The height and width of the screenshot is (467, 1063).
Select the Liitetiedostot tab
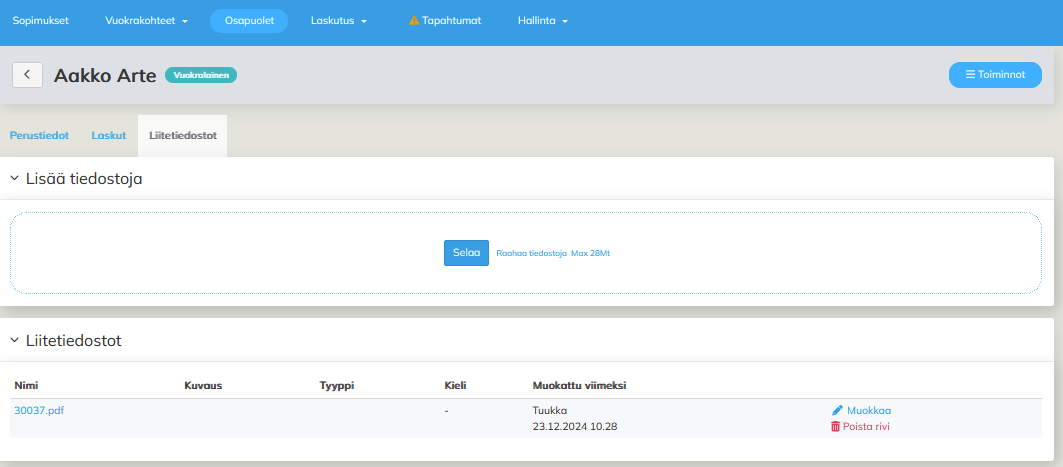[183, 135]
